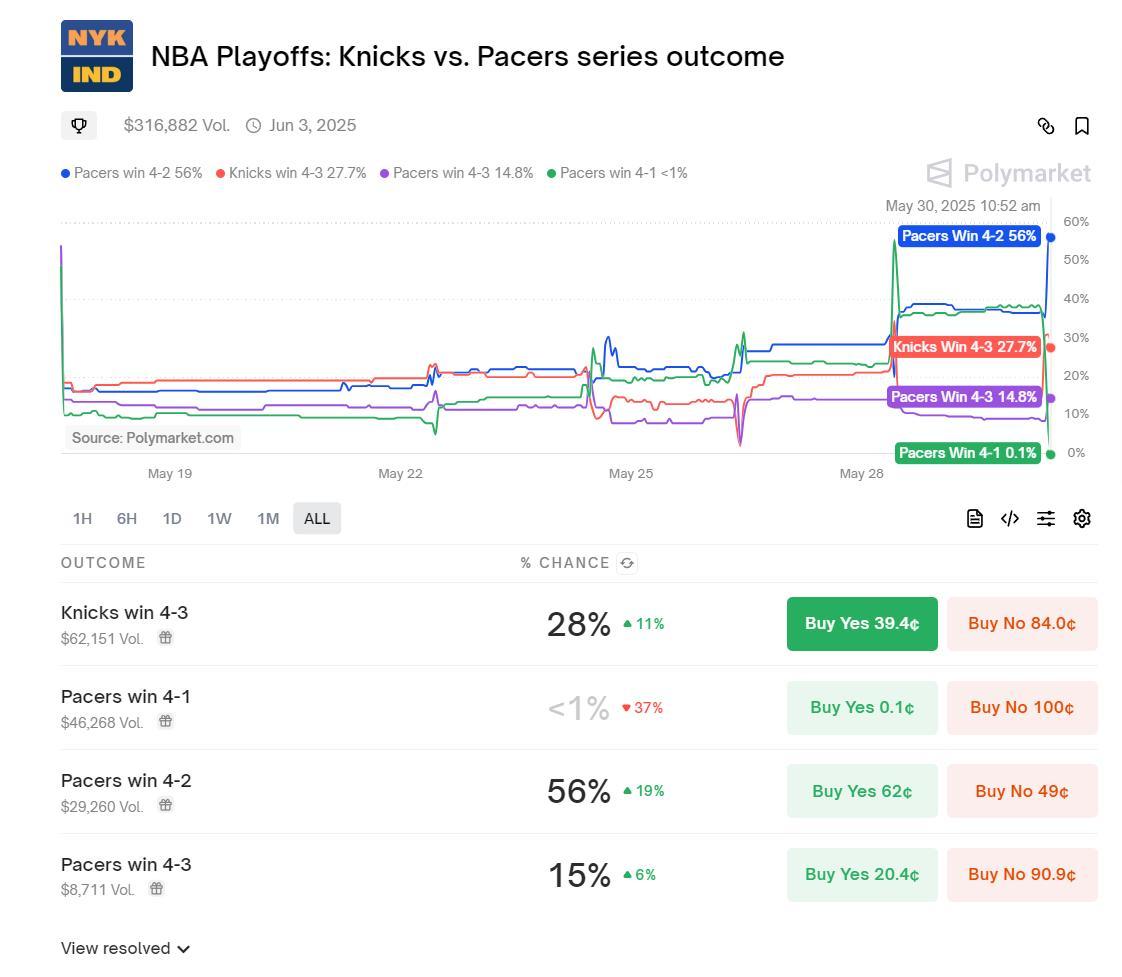Switch chart to 1W range
1122x977 pixels.
click(219, 518)
